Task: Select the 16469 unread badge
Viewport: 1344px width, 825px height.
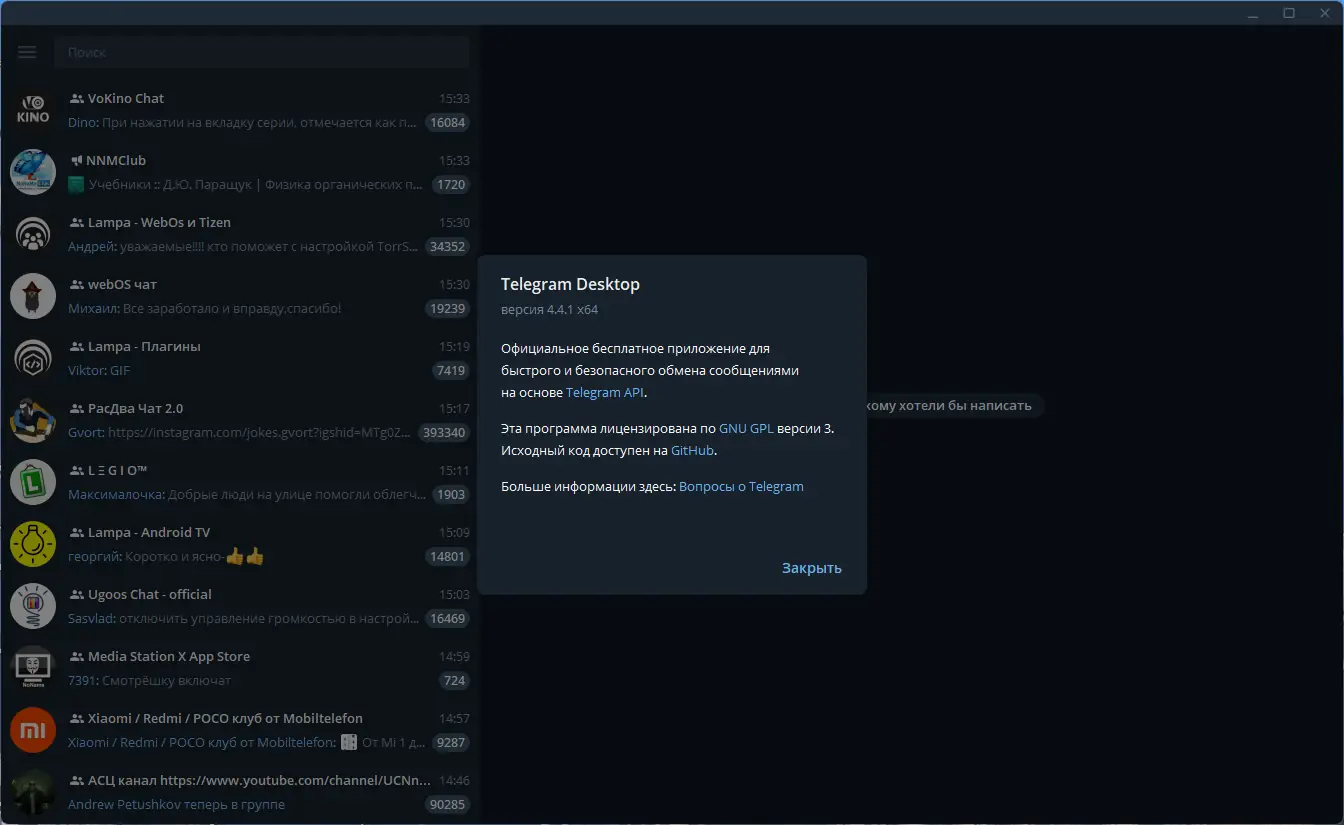Action: (x=447, y=619)
